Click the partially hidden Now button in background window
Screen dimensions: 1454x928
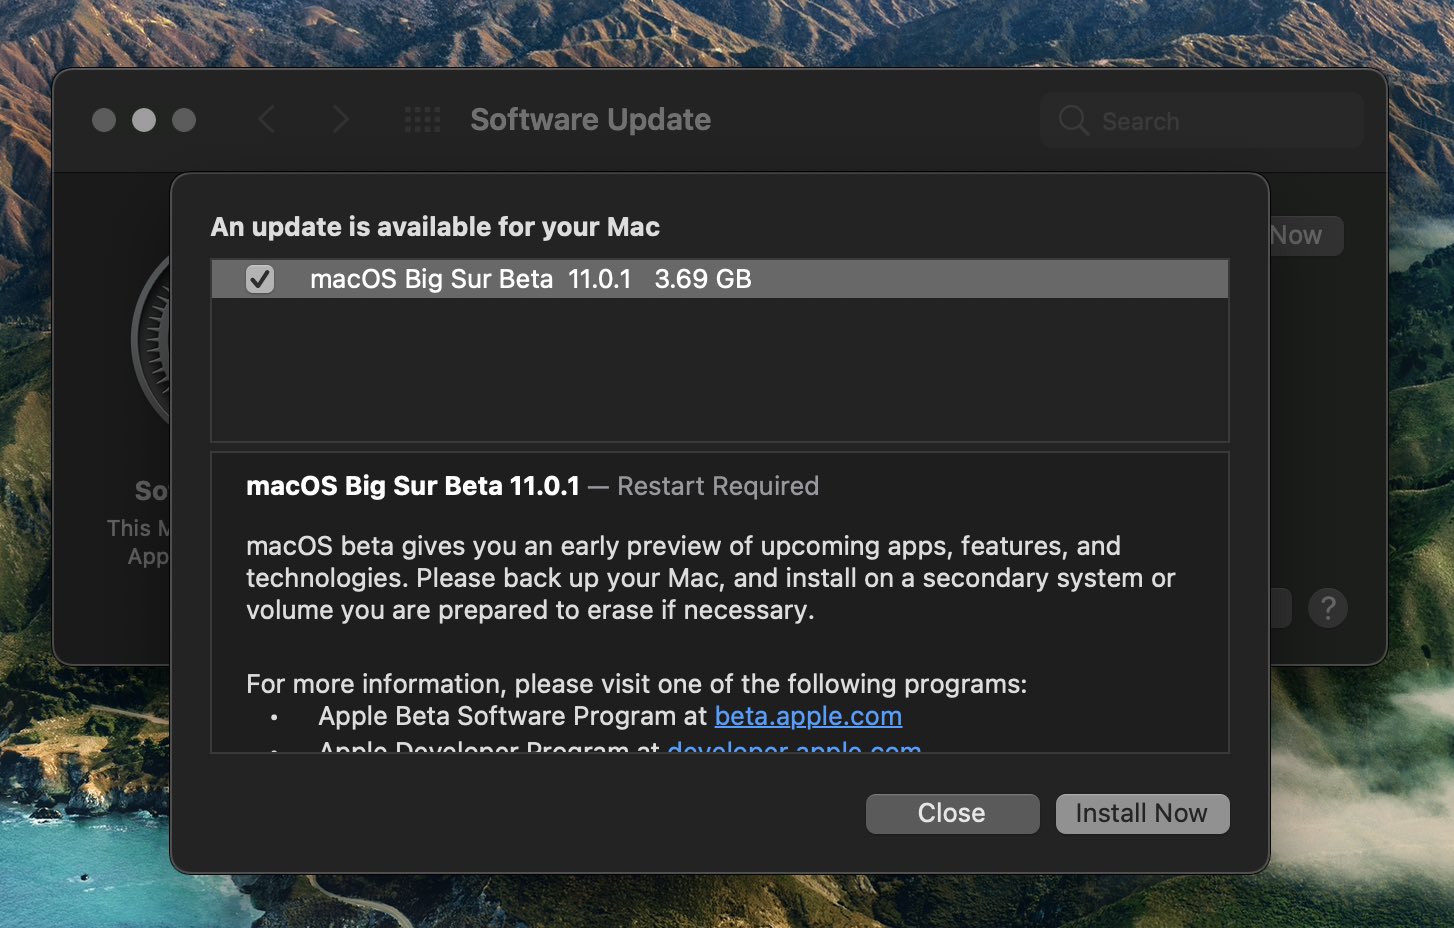click(1306, 236)
